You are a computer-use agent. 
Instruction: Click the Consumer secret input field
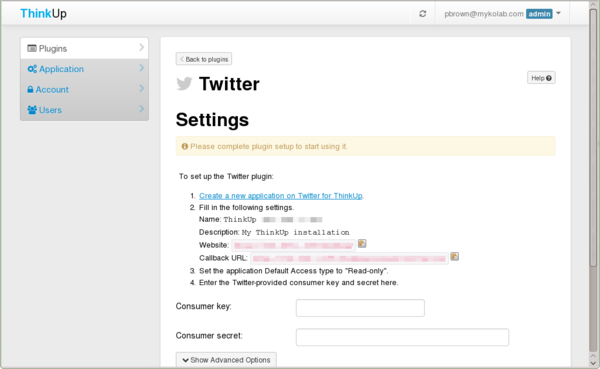click(402, 337)
